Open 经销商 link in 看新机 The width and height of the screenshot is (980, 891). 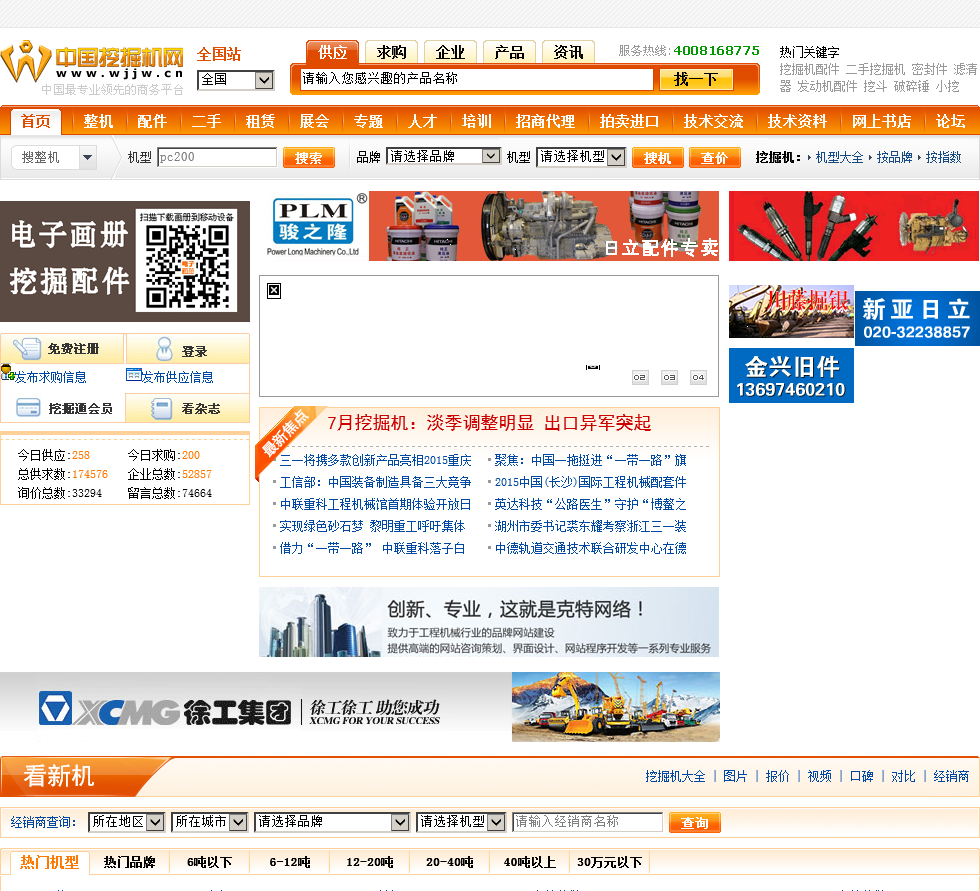[x=951, y=776]
